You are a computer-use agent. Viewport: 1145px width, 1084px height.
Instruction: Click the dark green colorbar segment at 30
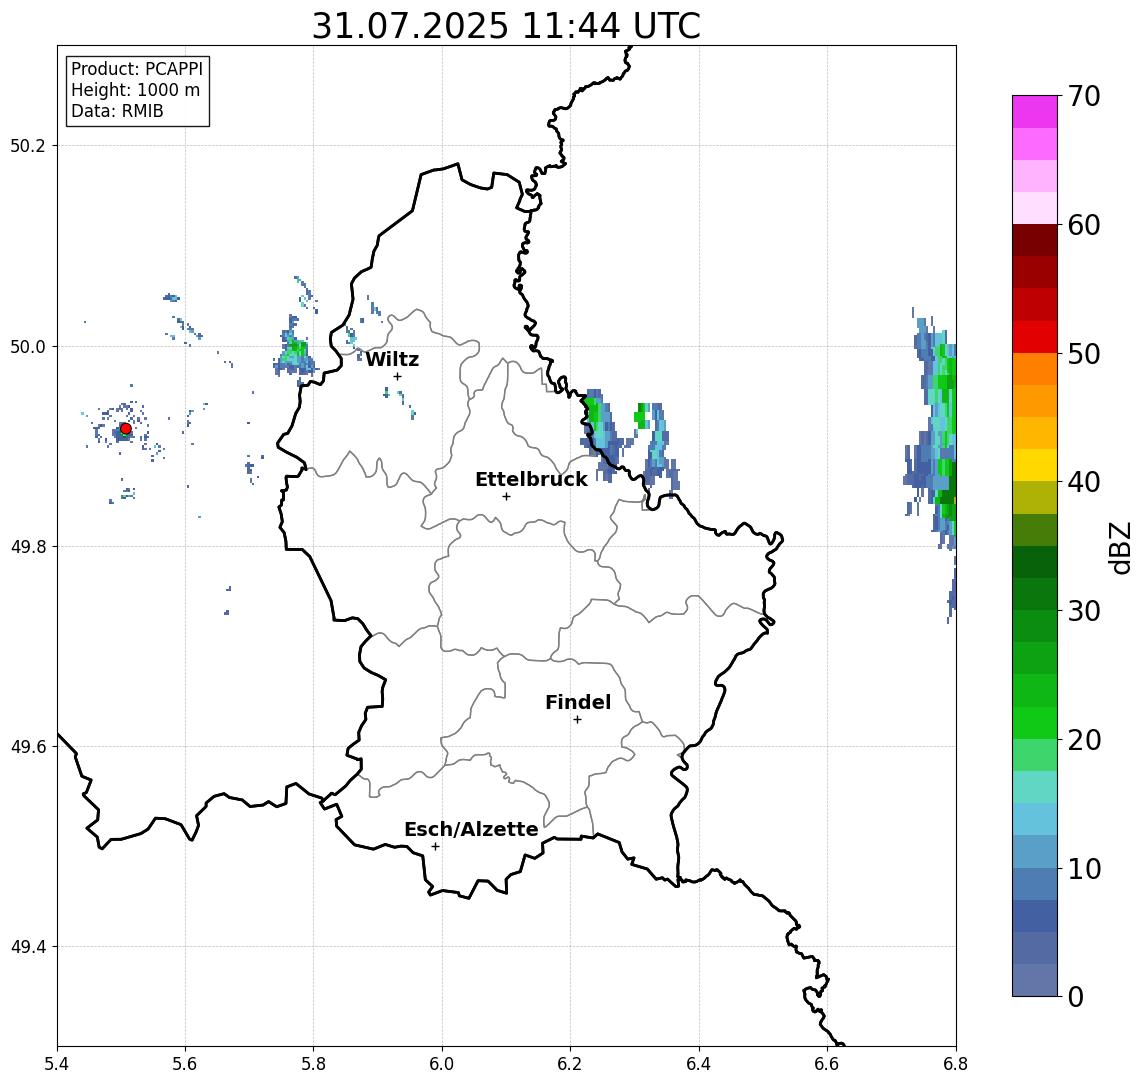coord(1035,594)
